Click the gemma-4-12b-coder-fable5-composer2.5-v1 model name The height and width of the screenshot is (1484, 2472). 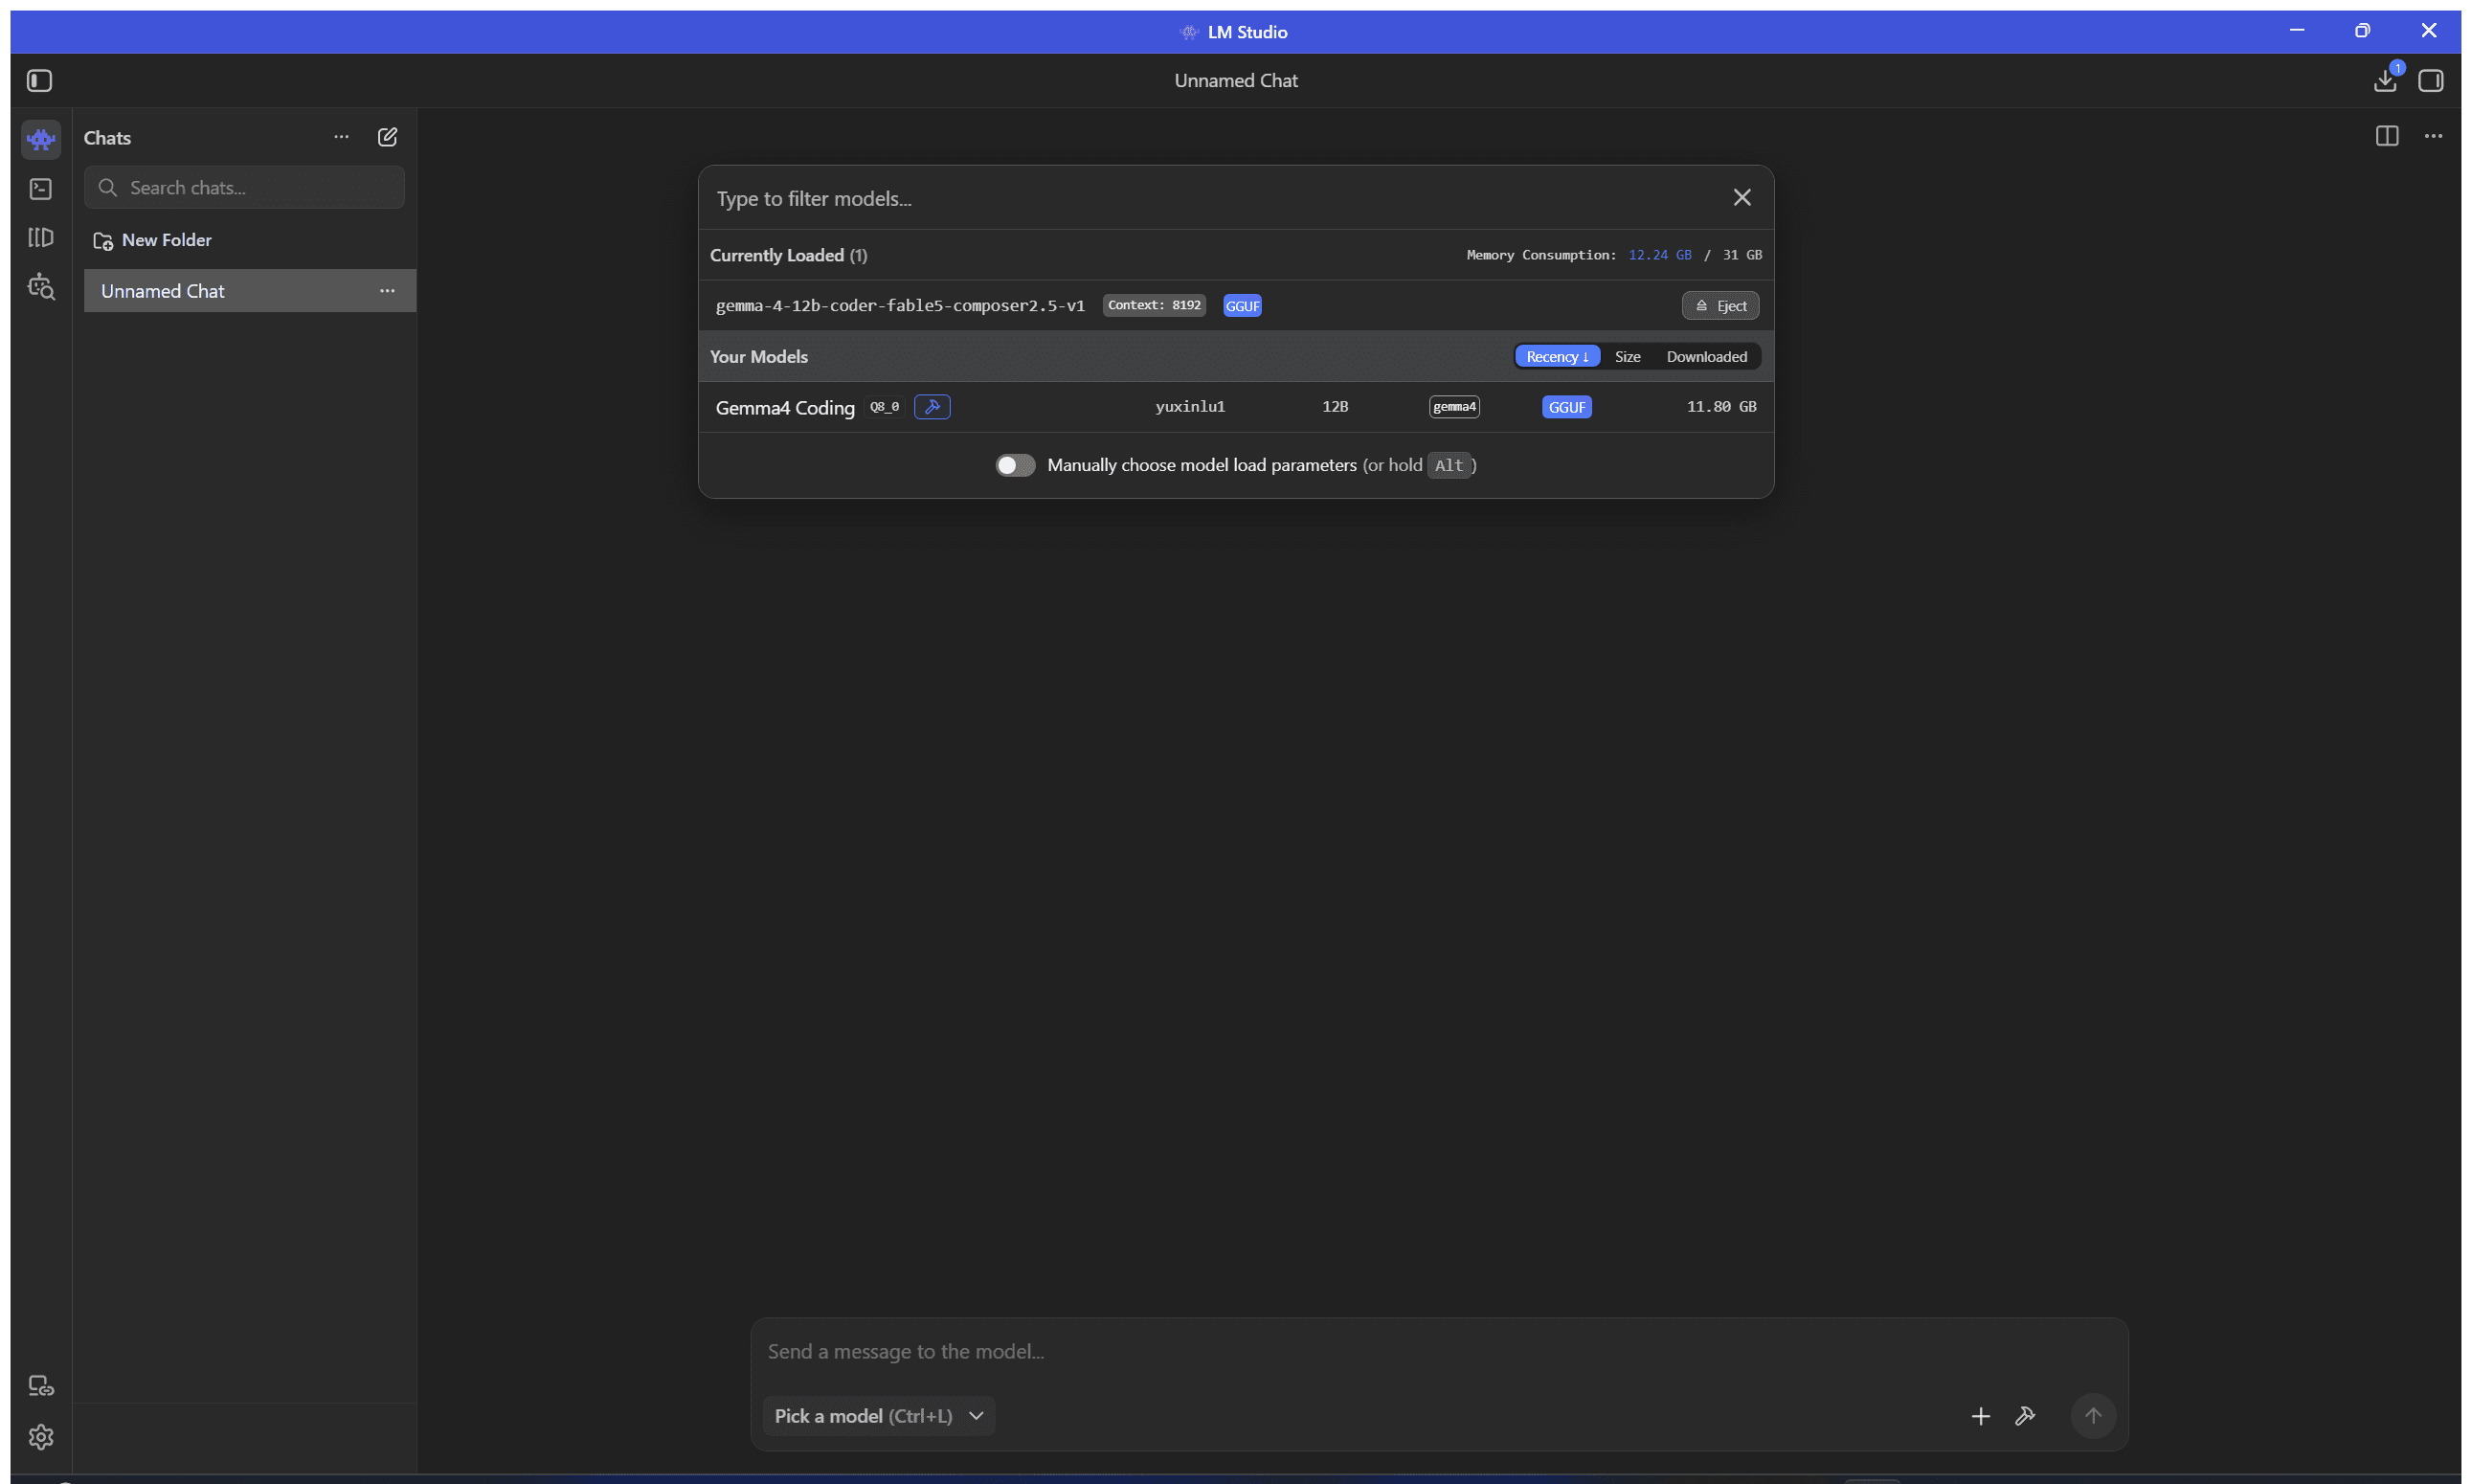tap(900, 306)
